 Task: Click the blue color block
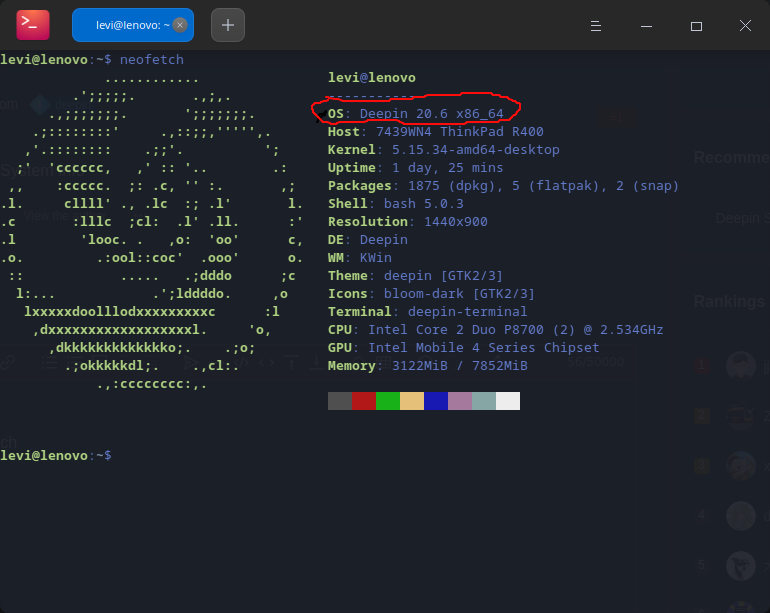[436, 401]
